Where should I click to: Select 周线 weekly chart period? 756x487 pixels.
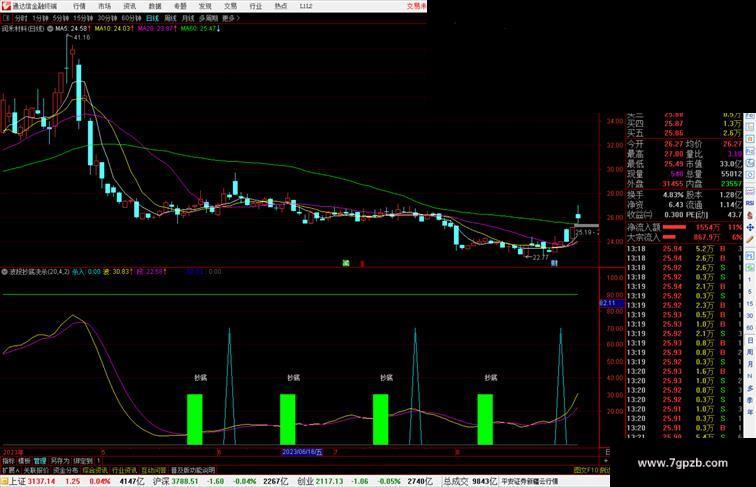coord(170,18)
